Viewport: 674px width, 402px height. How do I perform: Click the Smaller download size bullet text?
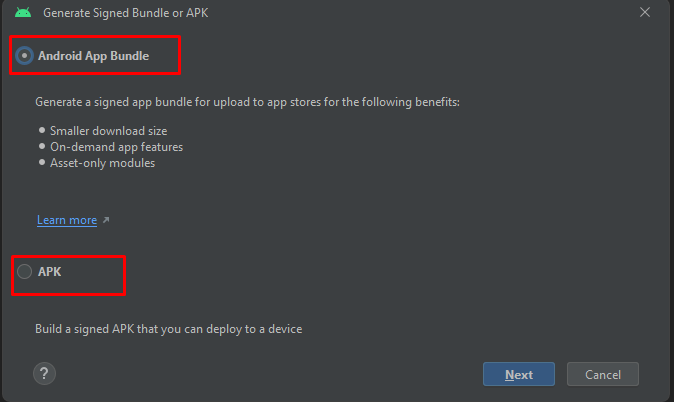click(x=109, y=131)
